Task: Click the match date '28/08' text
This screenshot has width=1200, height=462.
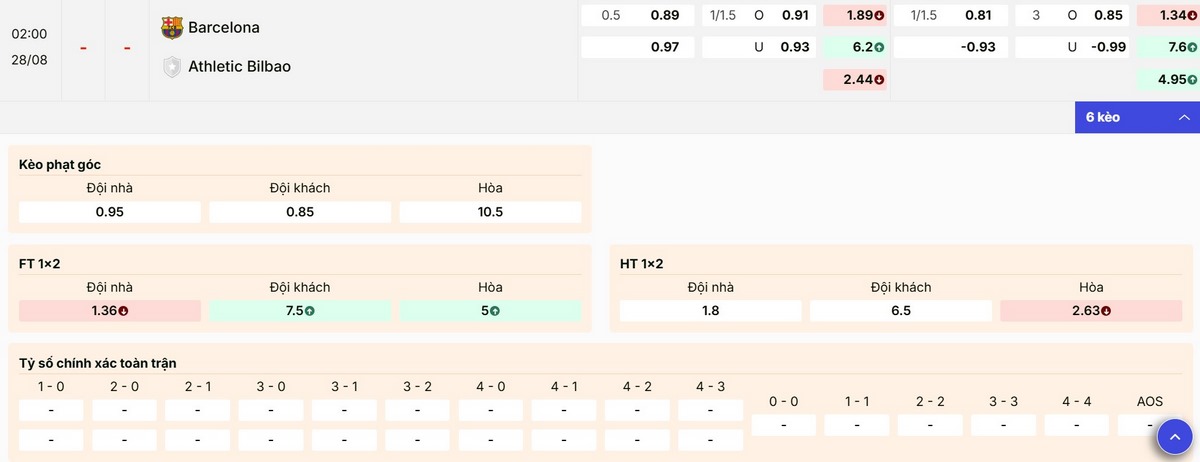Action: 29,60
